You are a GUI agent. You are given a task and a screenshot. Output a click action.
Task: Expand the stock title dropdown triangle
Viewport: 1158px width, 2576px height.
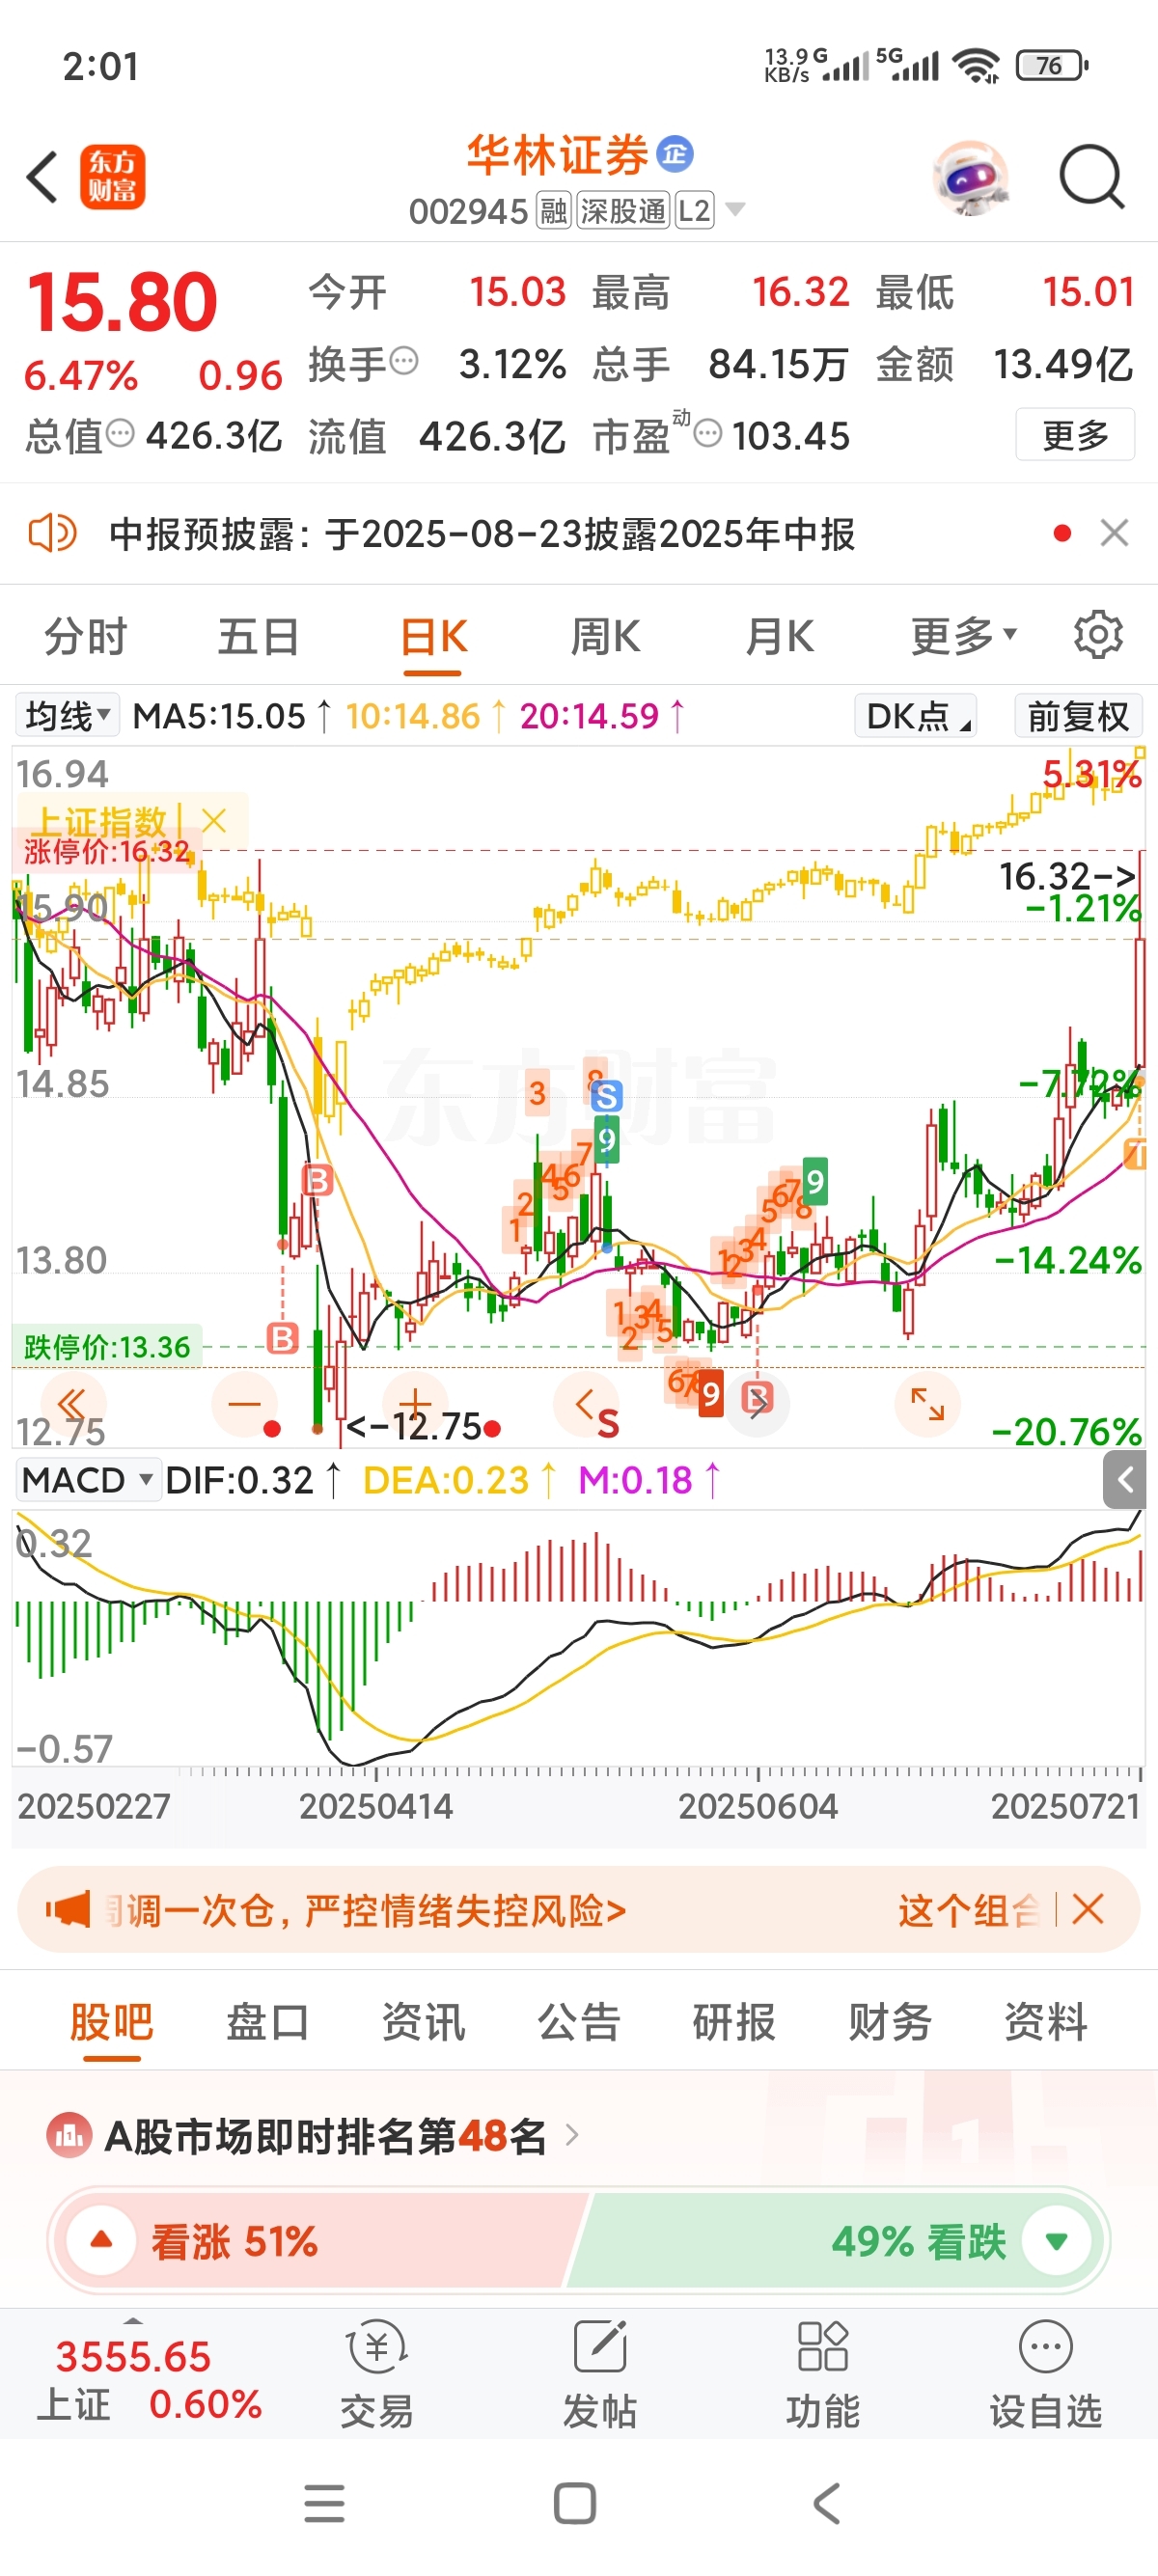(735, 209)
